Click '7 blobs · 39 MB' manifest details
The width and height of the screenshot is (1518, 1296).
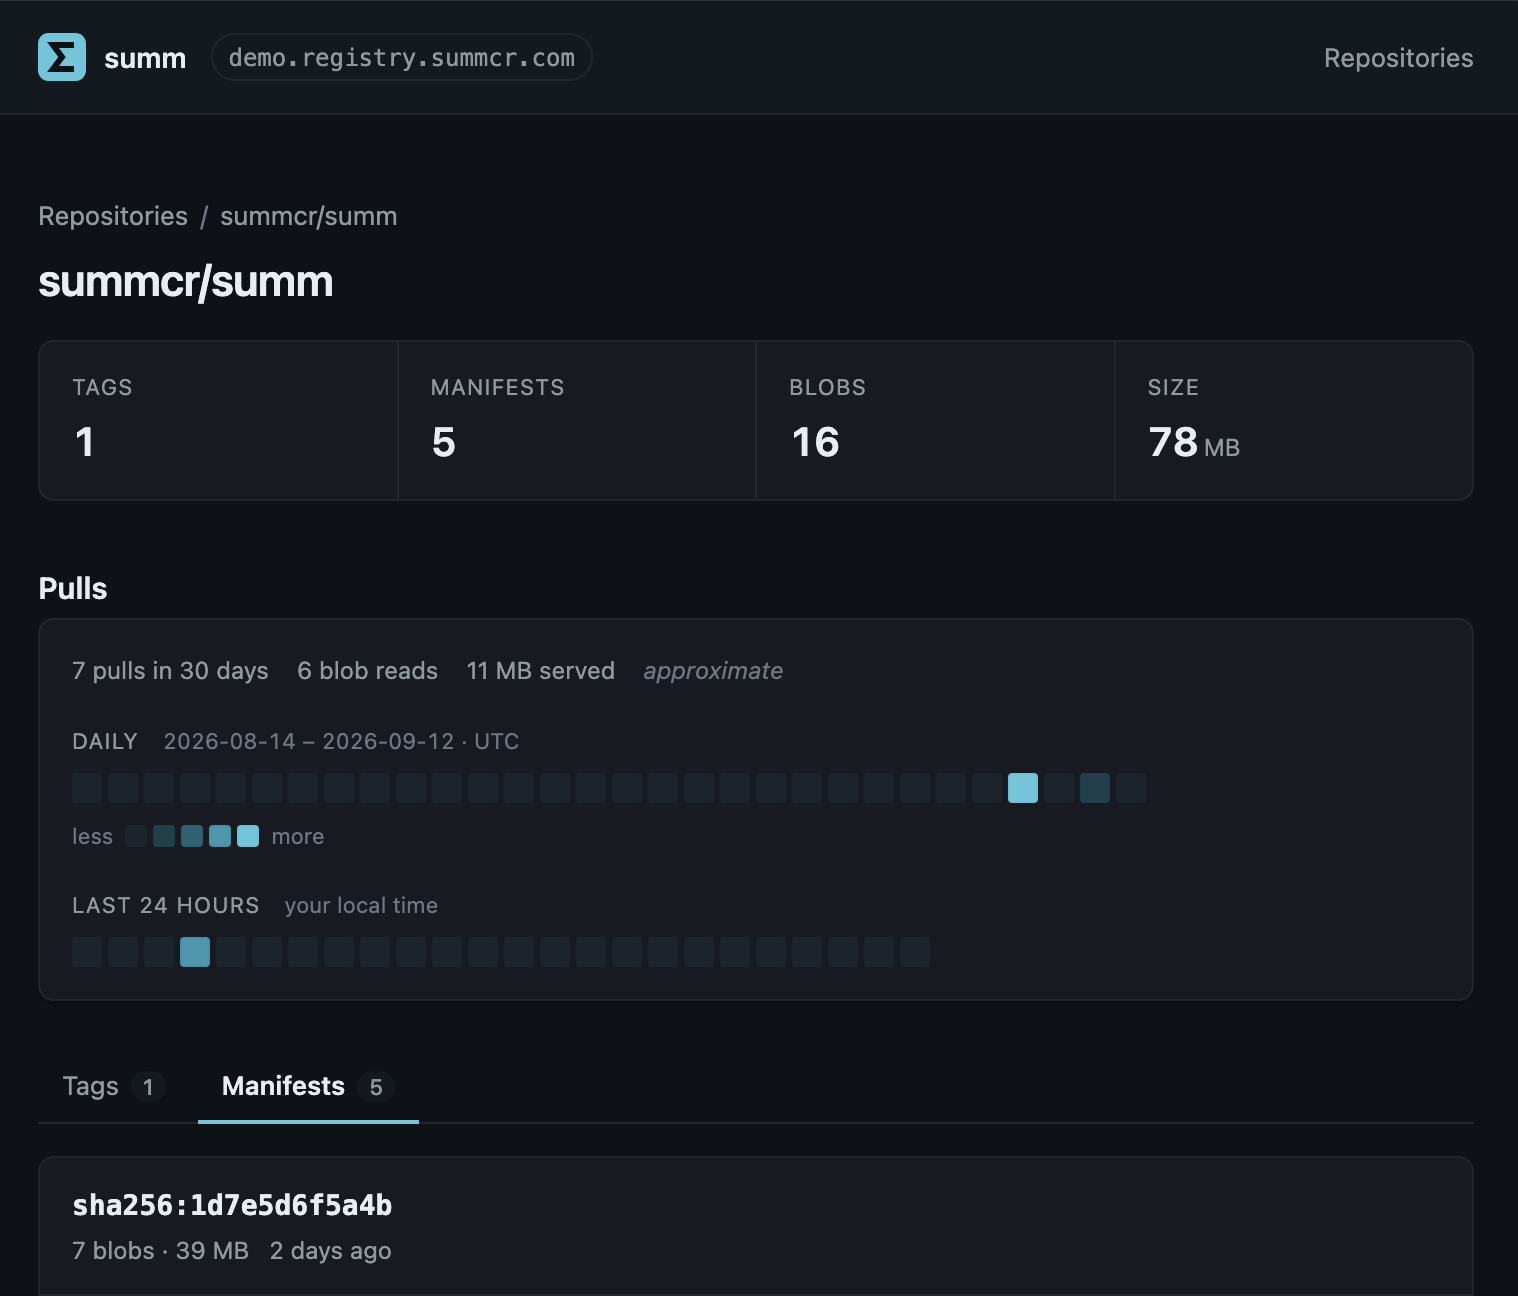[160, 1251]
